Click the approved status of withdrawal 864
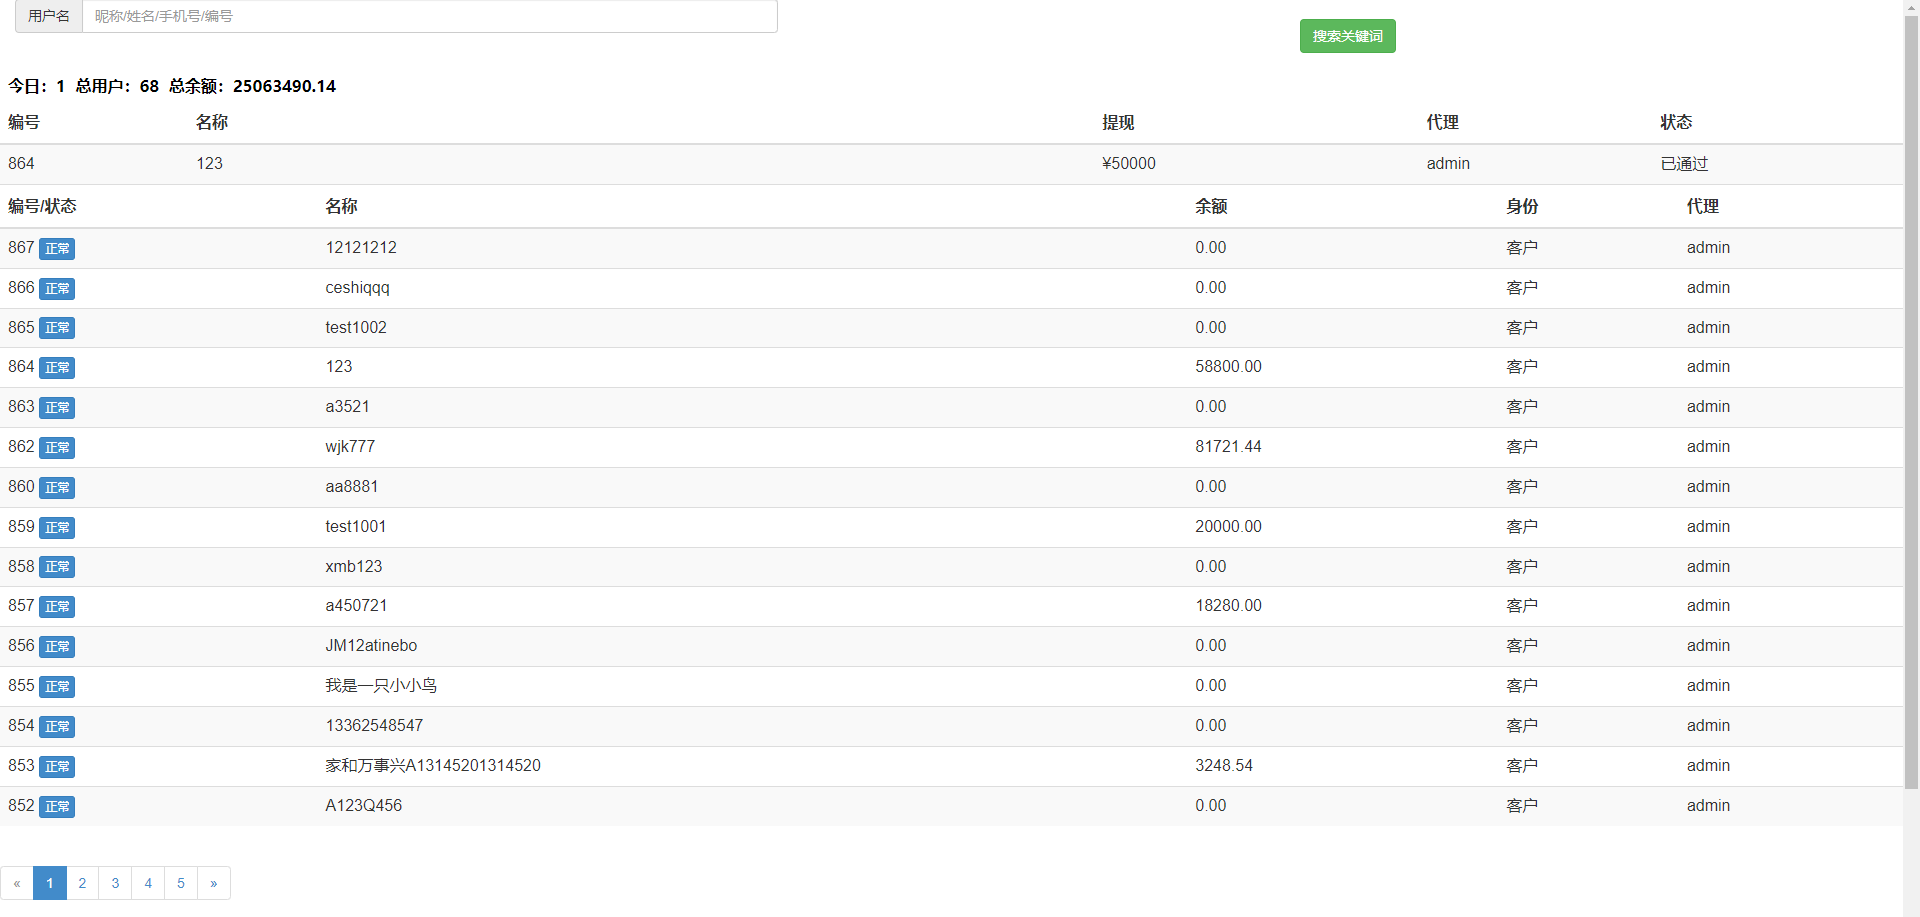 pyautogui.click(x=1684, y=164)
